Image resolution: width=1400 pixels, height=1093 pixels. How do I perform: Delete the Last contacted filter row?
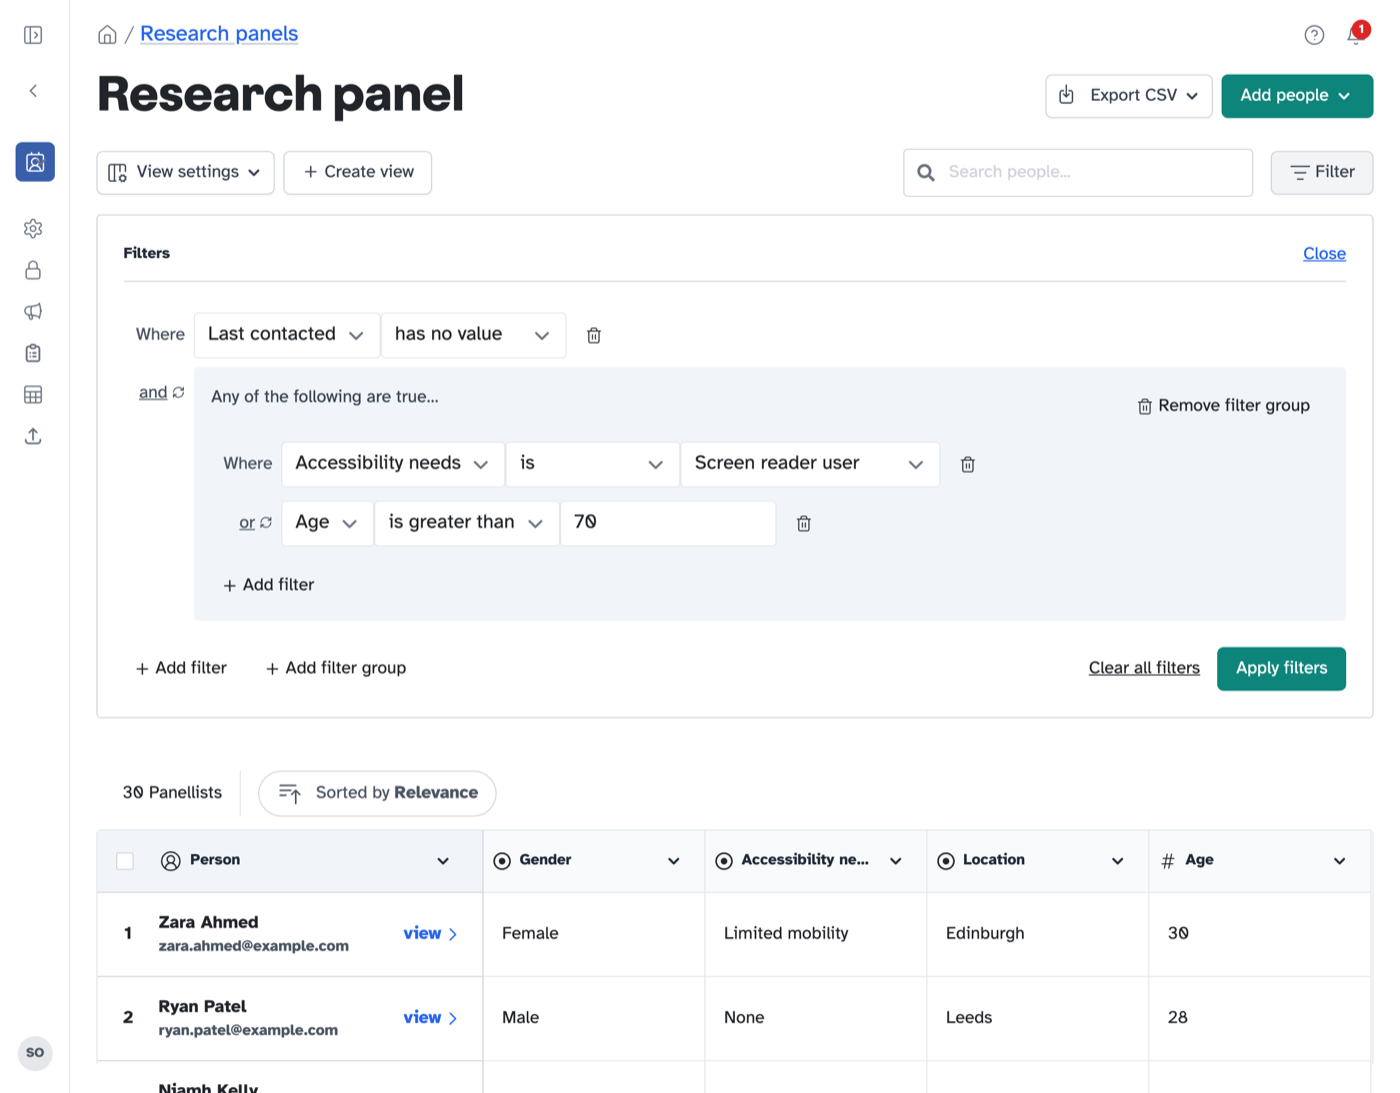coord(594,335)
